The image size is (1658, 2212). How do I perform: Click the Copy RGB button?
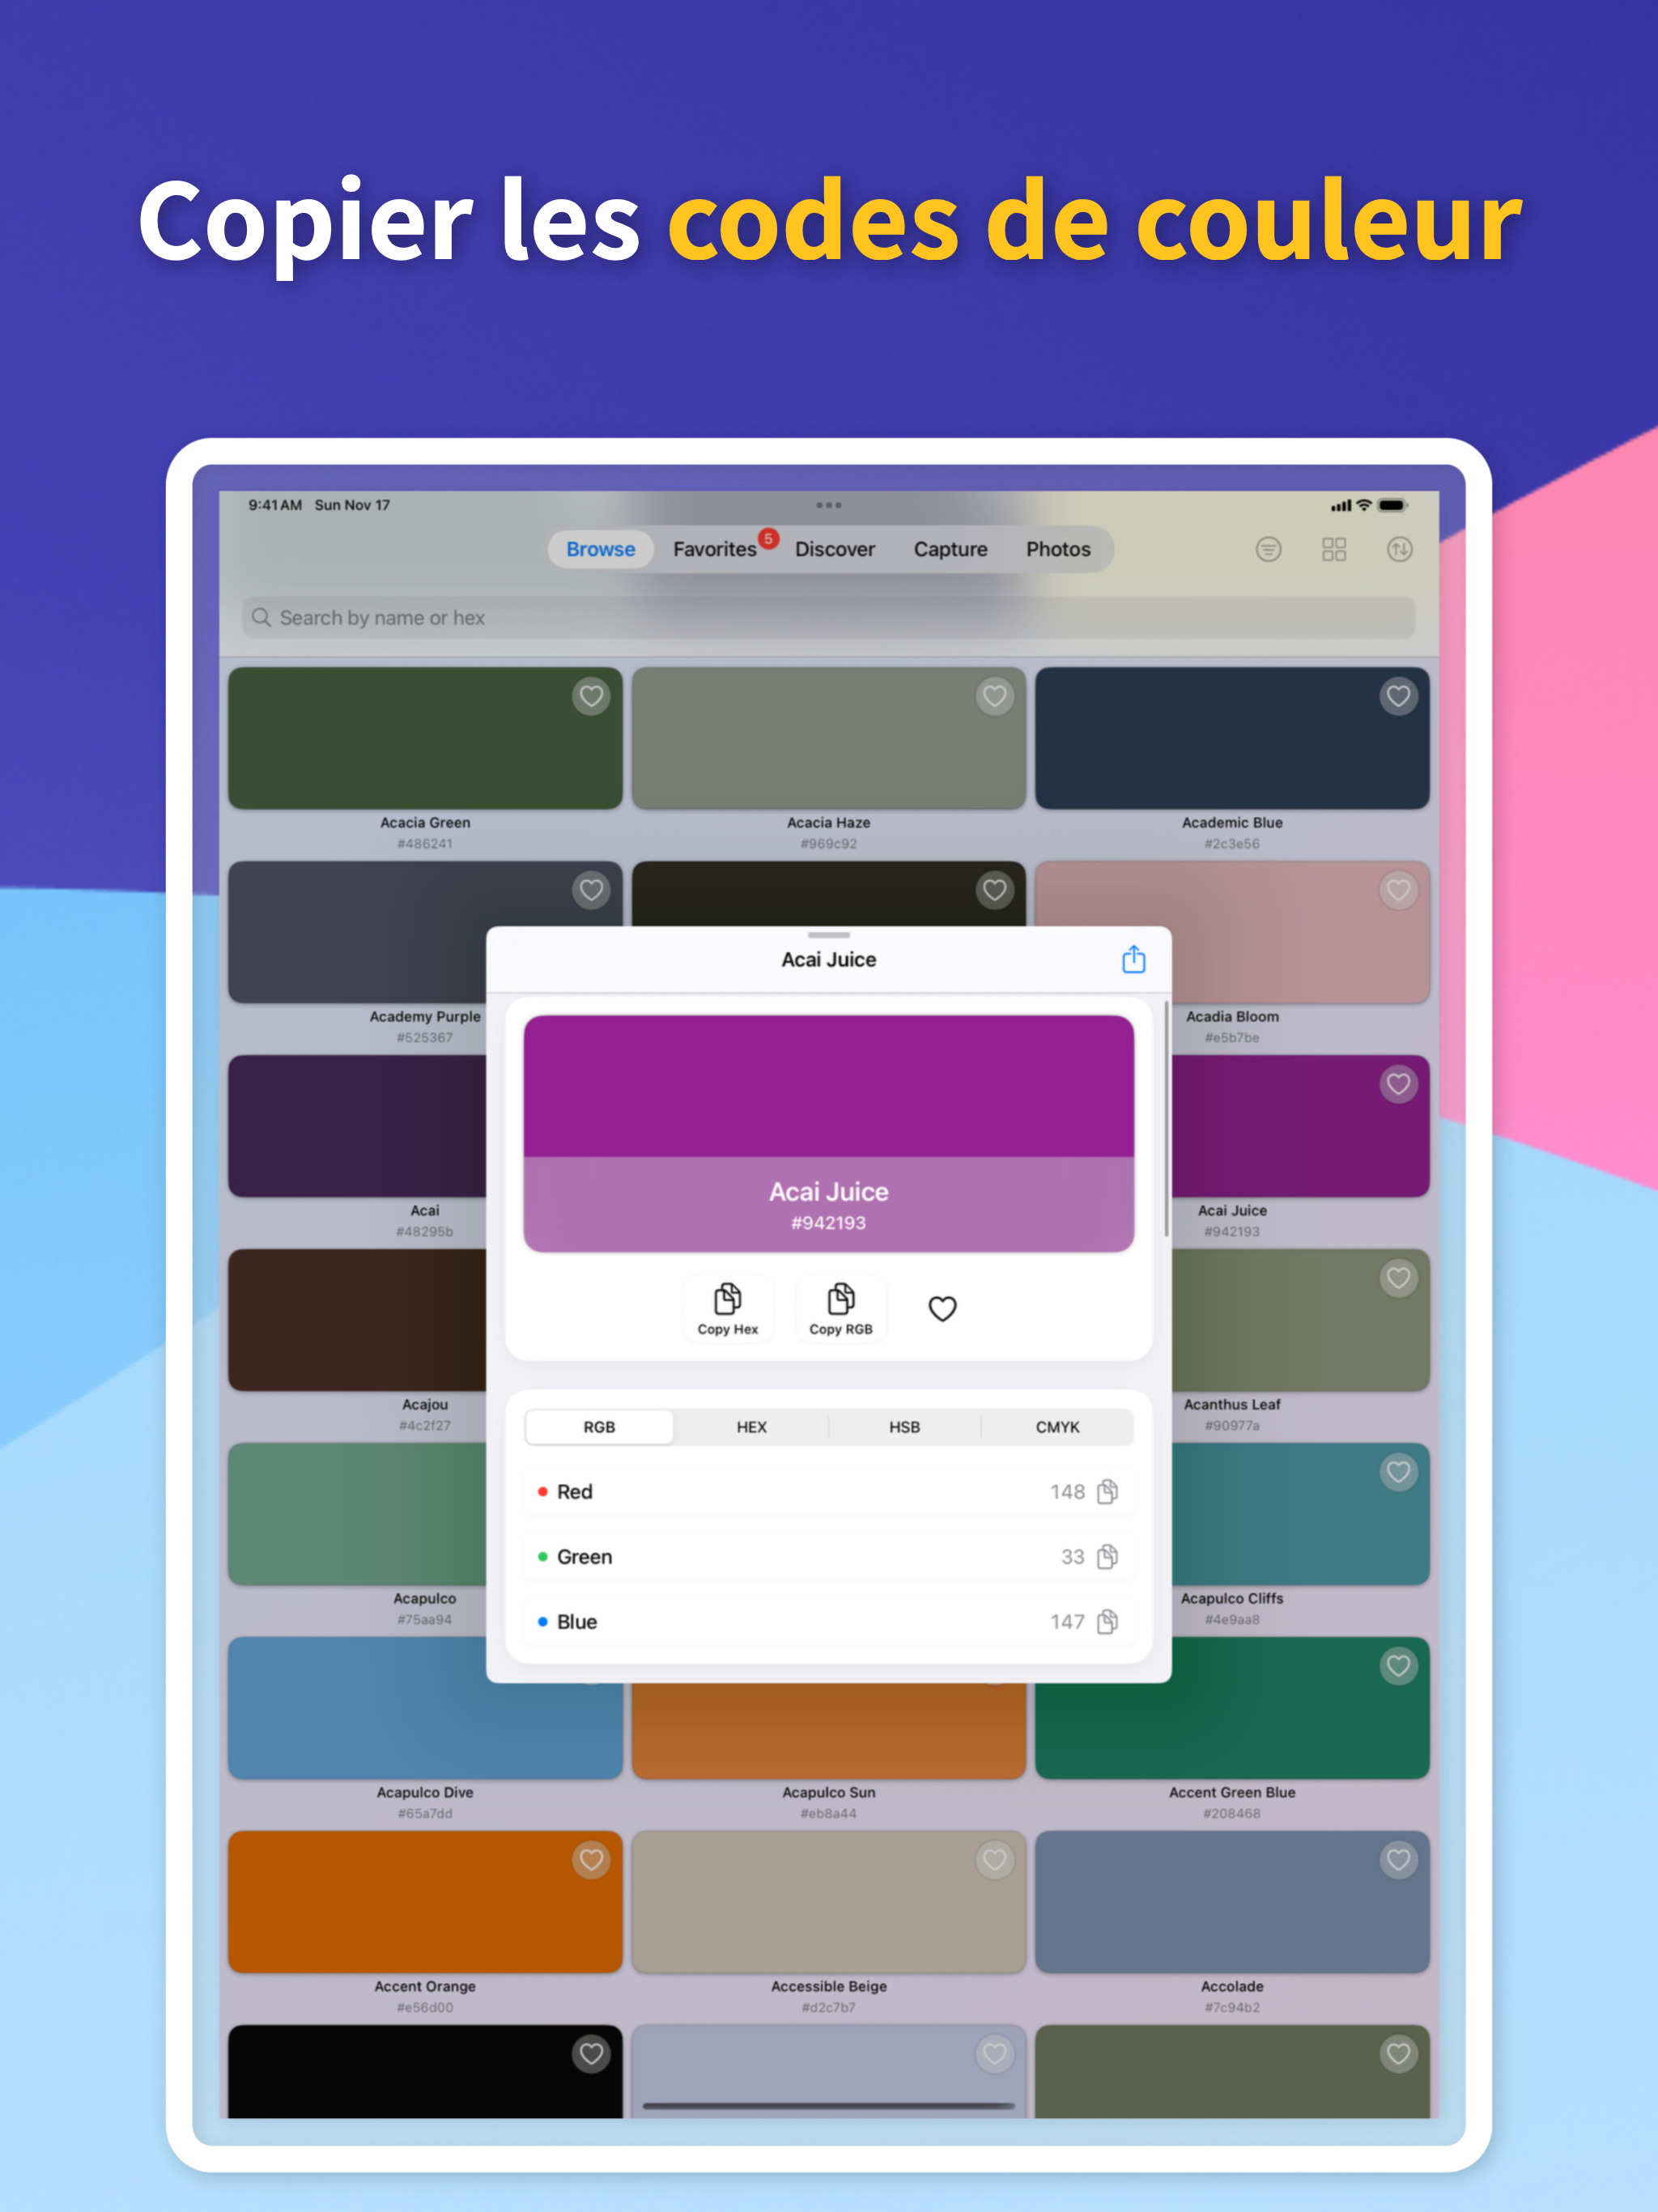coord(840,1308)
